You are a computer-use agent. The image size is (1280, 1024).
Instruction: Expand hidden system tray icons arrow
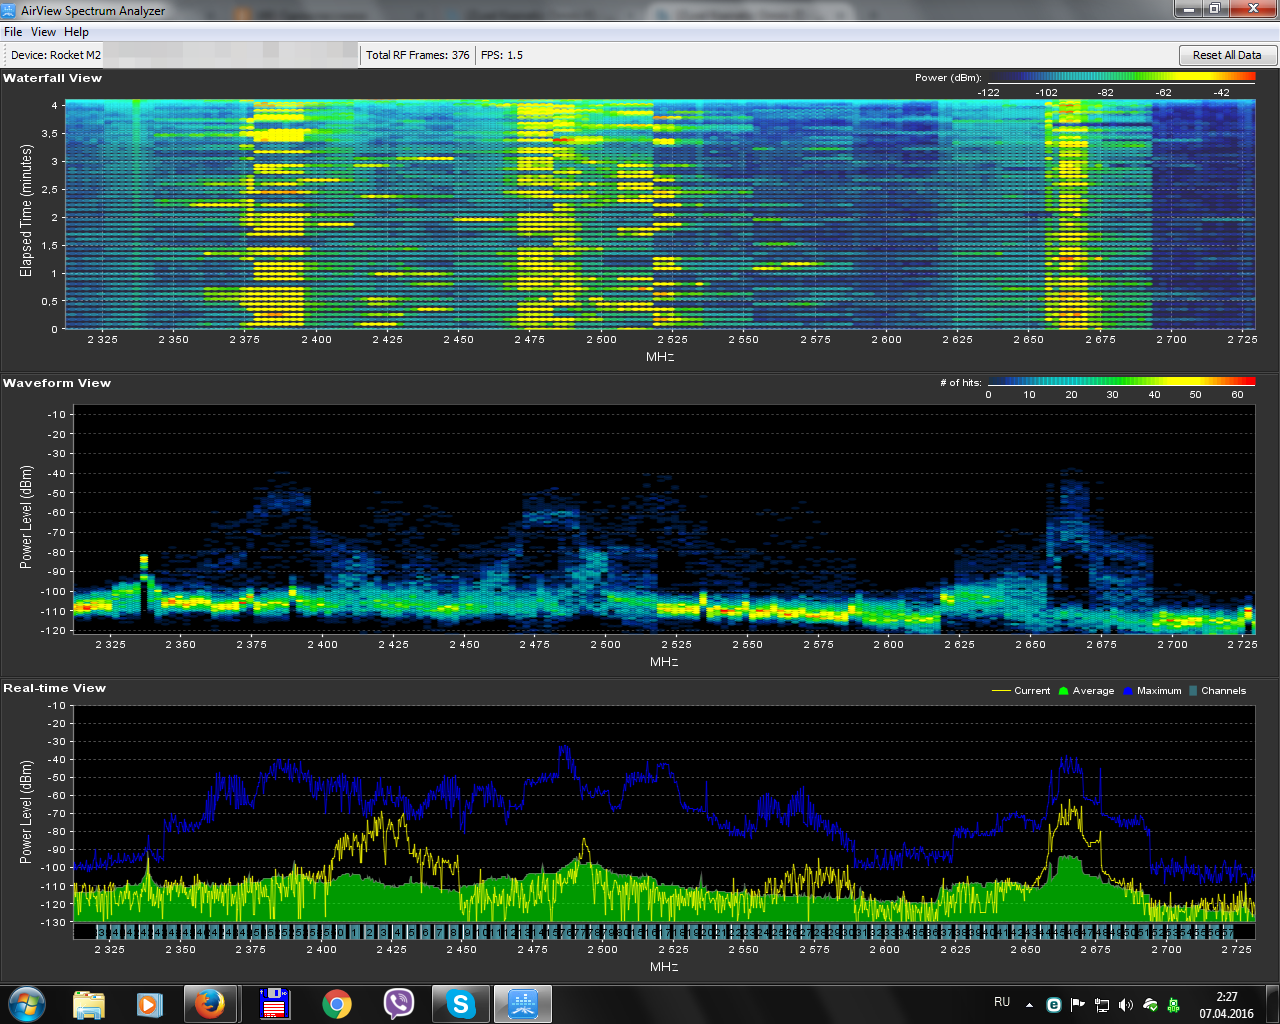pyautogui.click(x=1029, y=1005)
